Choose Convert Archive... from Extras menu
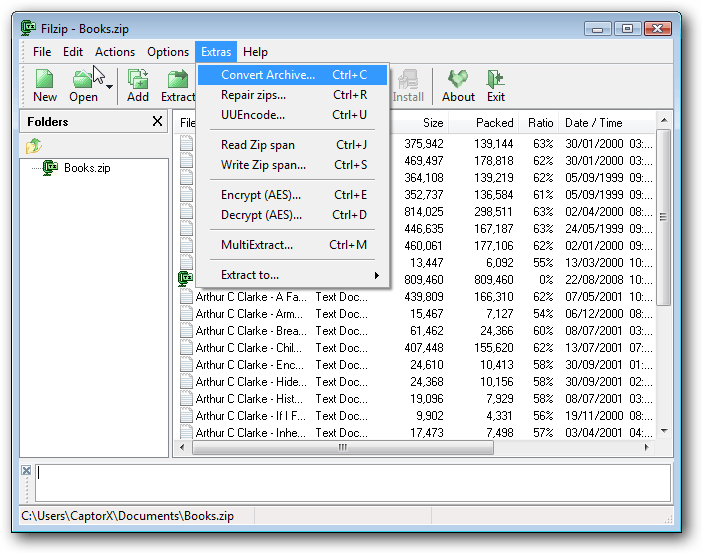This screenshot has height=553, width=702. 292,75
